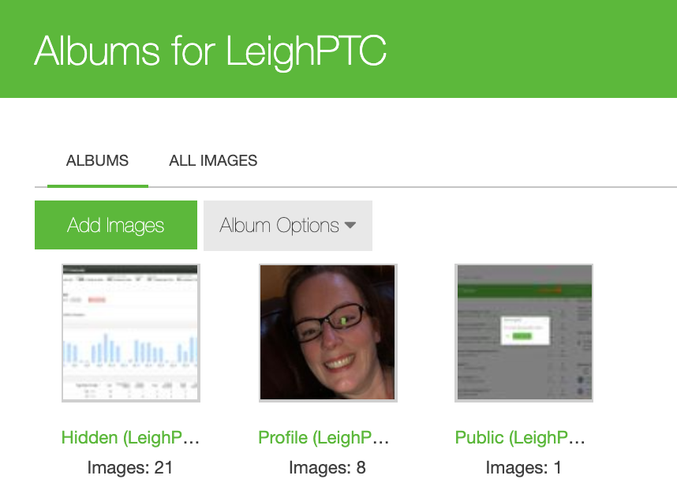Click the 'Albums for LeighPTC' page title
The width and height of the screenshot is (677, 502).
[x=210, y=50]
